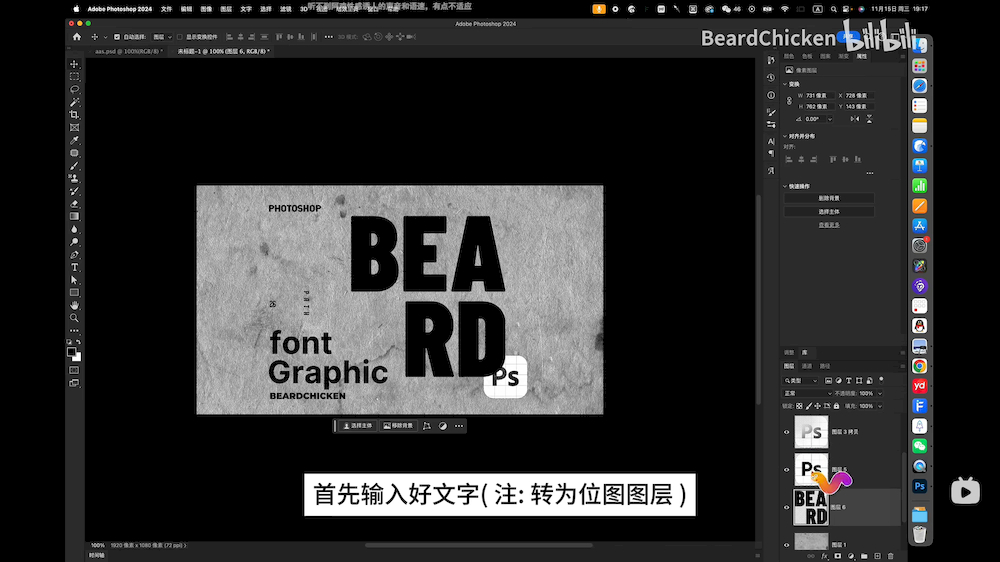1000x562 pixels.
Task: Open the rotation angle dropdown
Action: (x=830, y=119)
